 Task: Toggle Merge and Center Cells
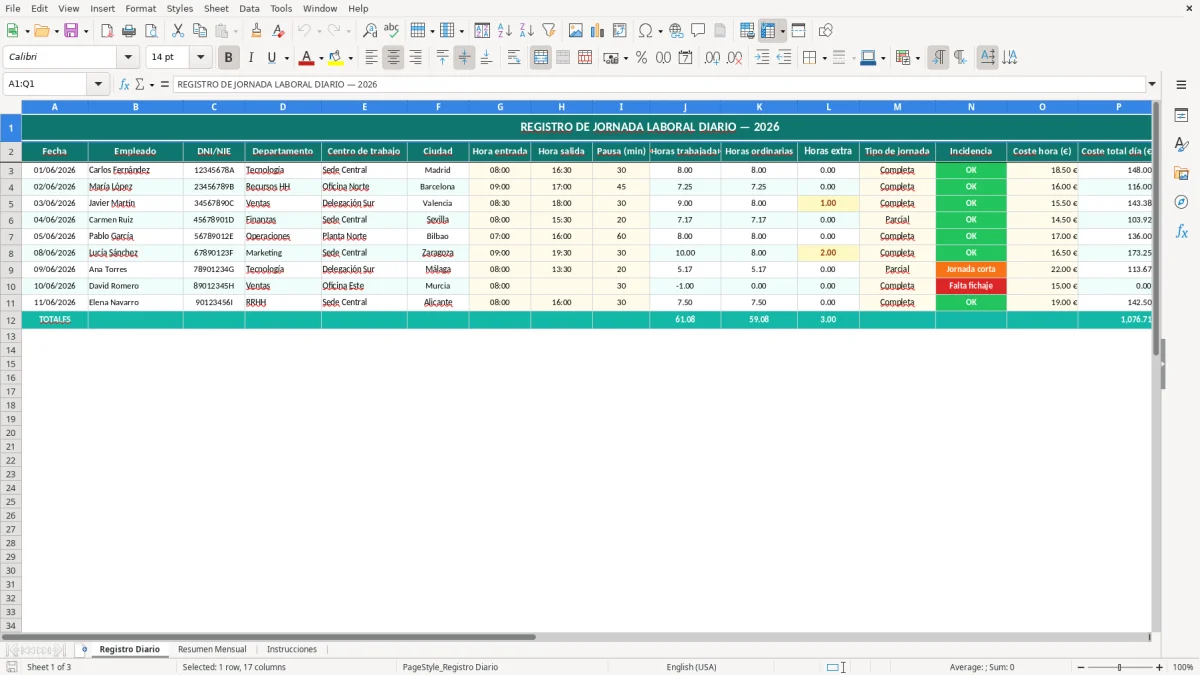click(541, 58)
